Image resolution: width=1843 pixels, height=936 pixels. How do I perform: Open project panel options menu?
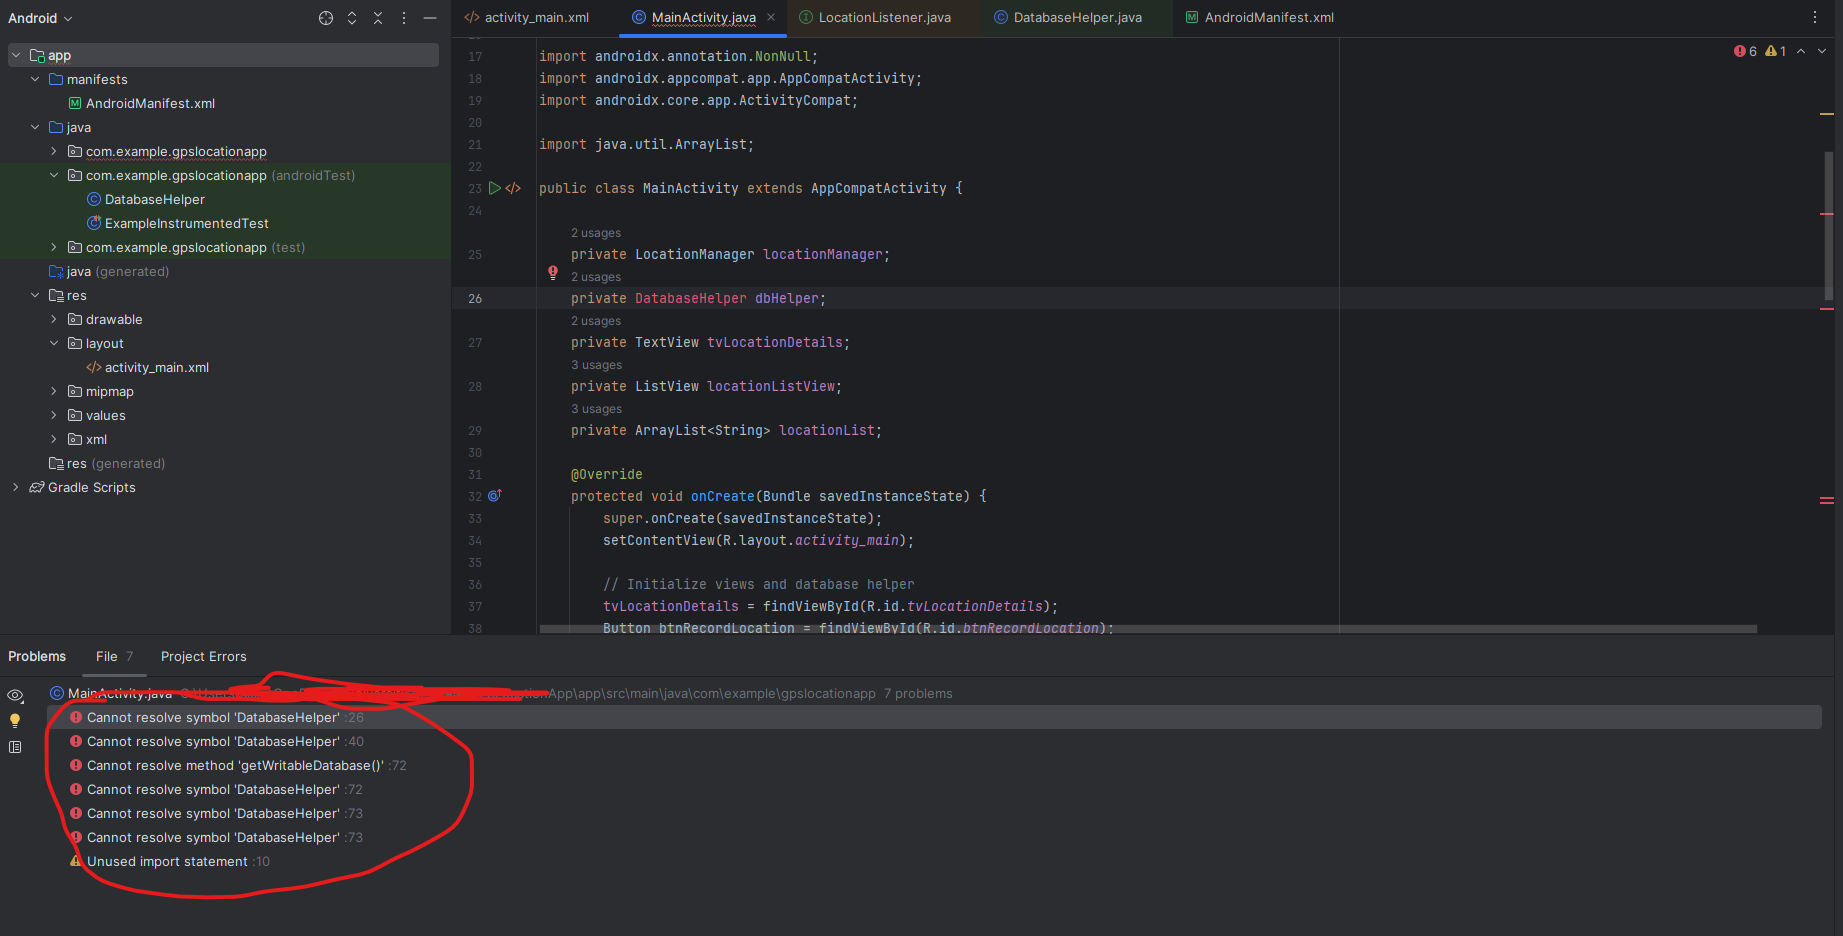pos(404,18)
